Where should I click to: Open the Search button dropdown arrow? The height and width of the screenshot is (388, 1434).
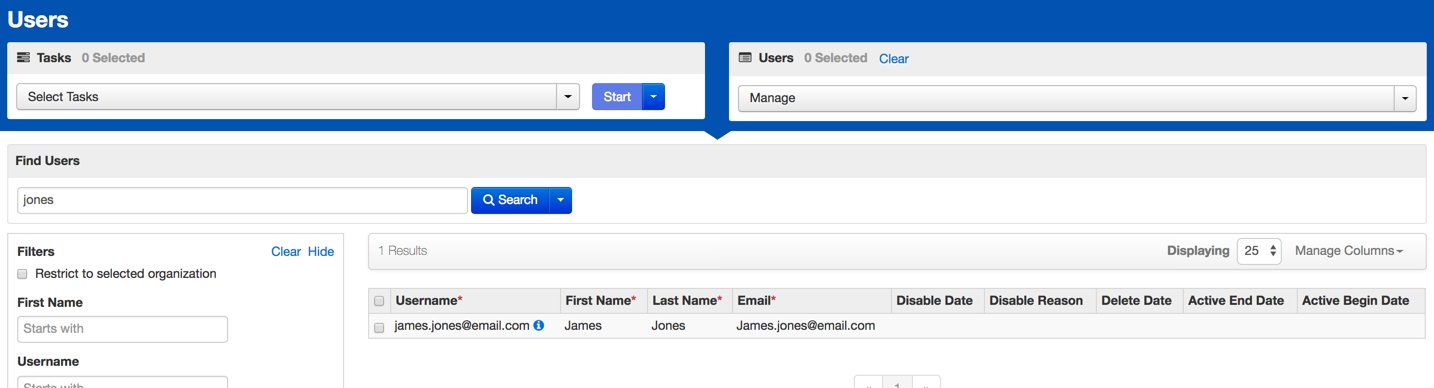[x=561, y=200]
